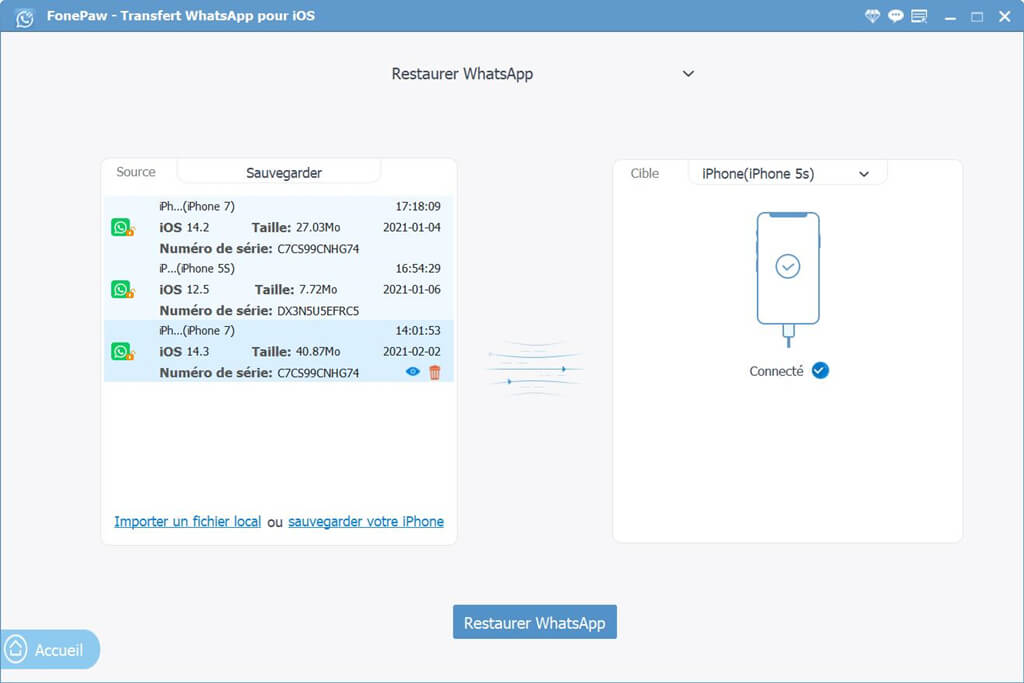Image resolution: width=1024 pixels, height=683 pixels.
Task: Click the home icon beside Accueil
Action: [x=16, y=649]
